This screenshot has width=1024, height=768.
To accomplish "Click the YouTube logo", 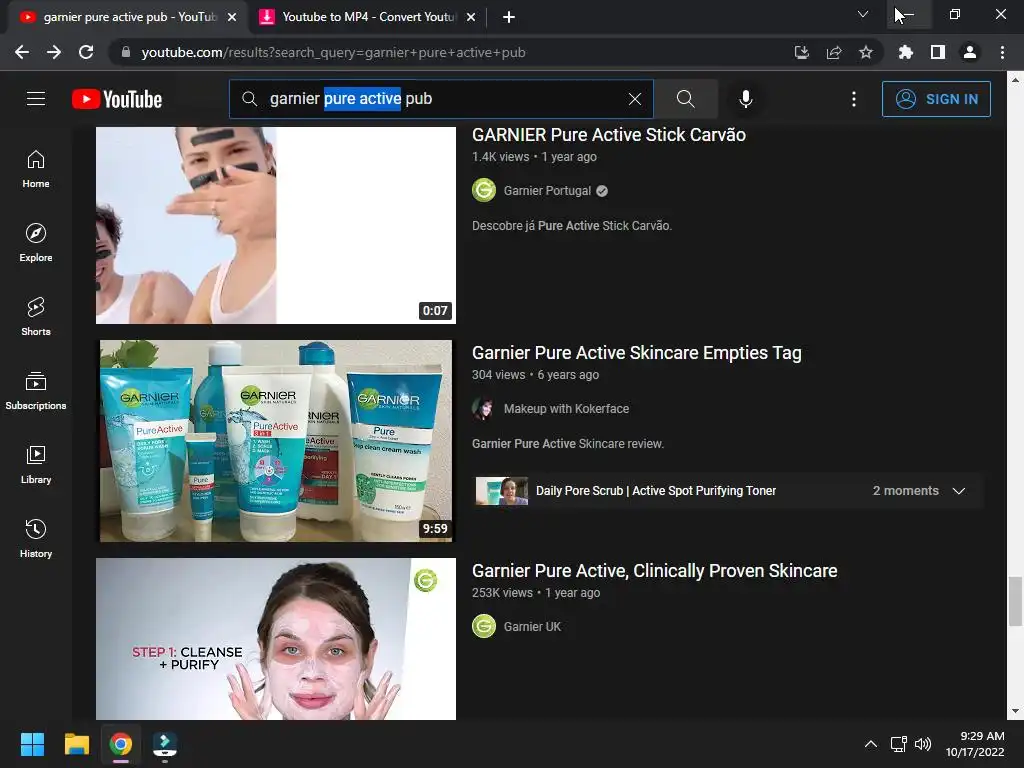I will (117, 99).
